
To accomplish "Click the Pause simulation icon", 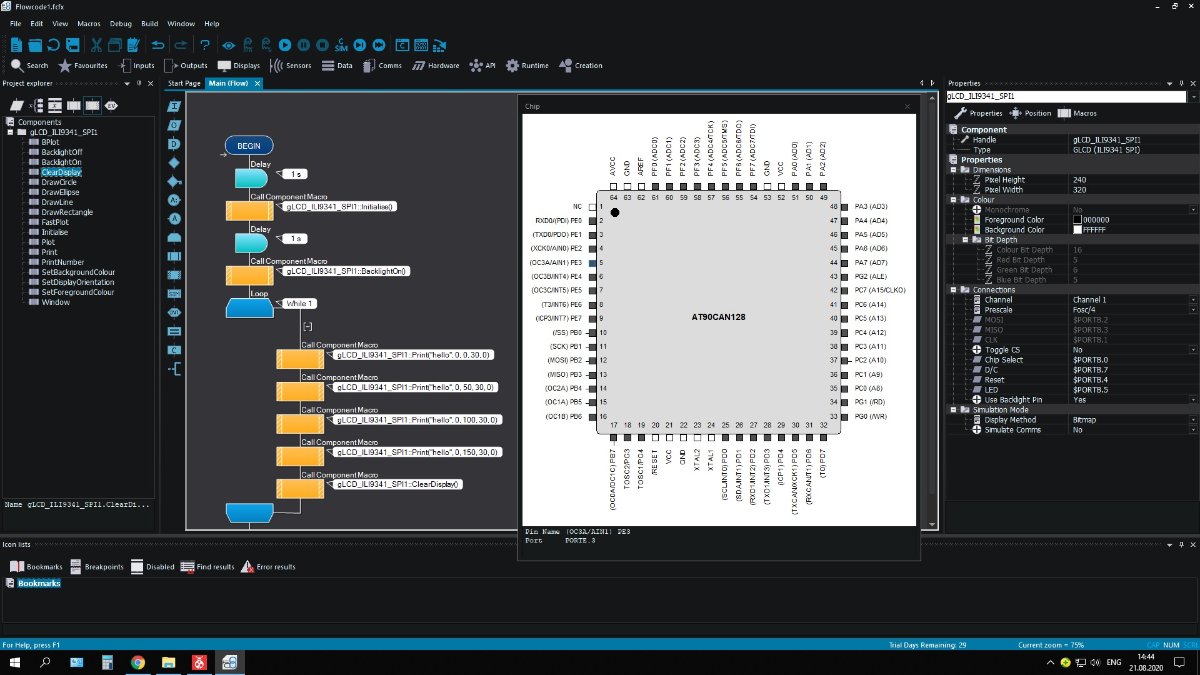I will (x=304, y=45).
